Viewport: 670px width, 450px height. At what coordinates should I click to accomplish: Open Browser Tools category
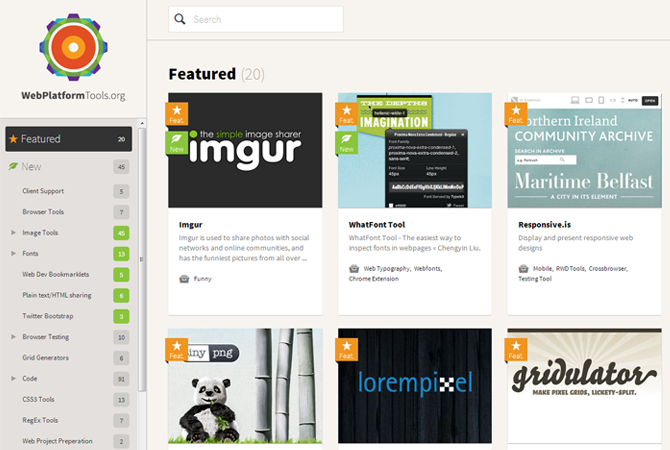[x=43, y=212]
